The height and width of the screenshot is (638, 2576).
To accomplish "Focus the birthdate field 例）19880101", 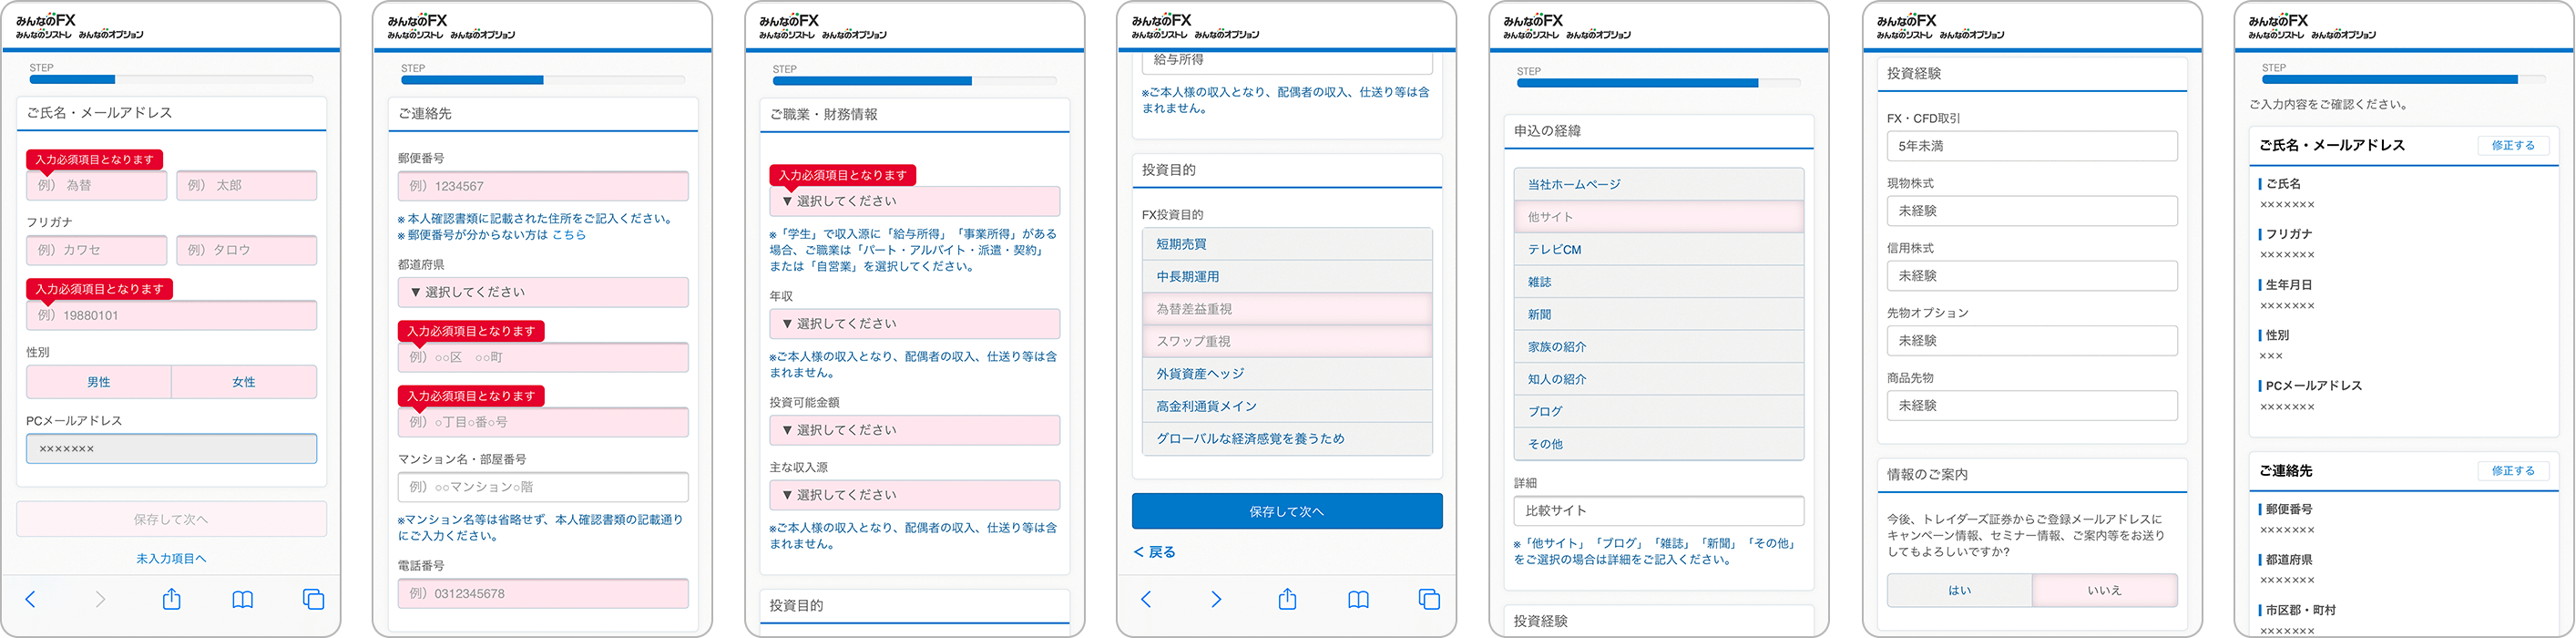I will tap(171, 315).
